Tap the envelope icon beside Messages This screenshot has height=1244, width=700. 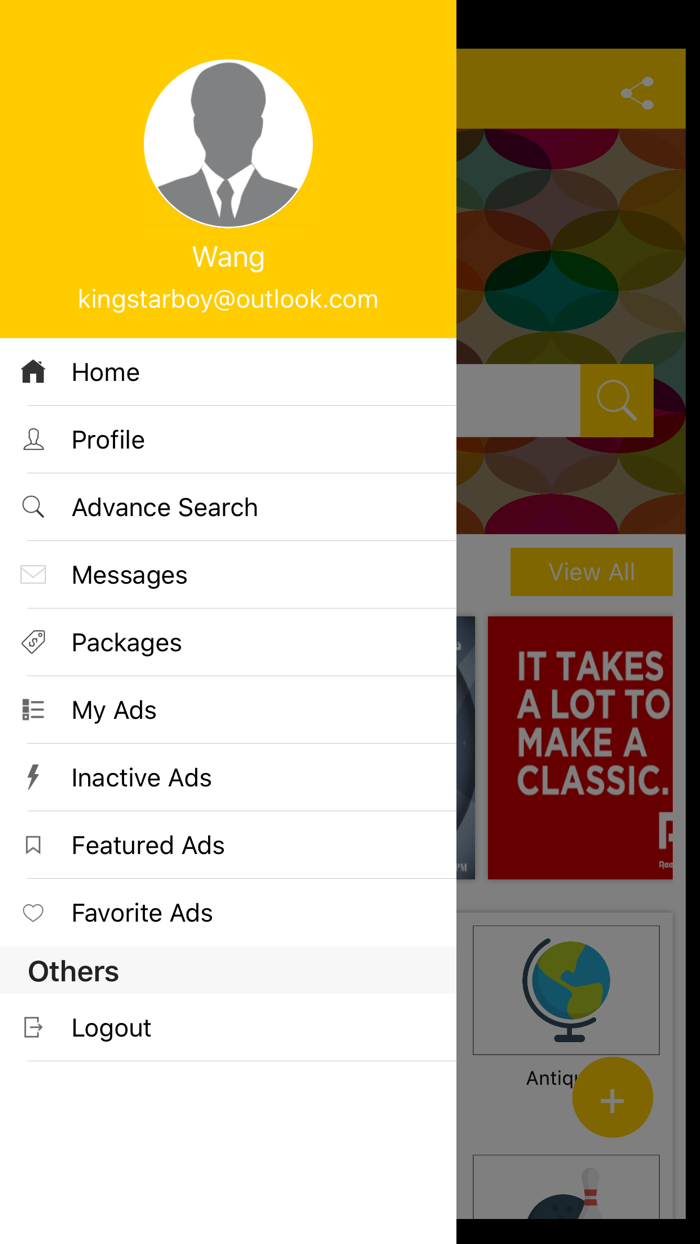click(x=33, y=575)
